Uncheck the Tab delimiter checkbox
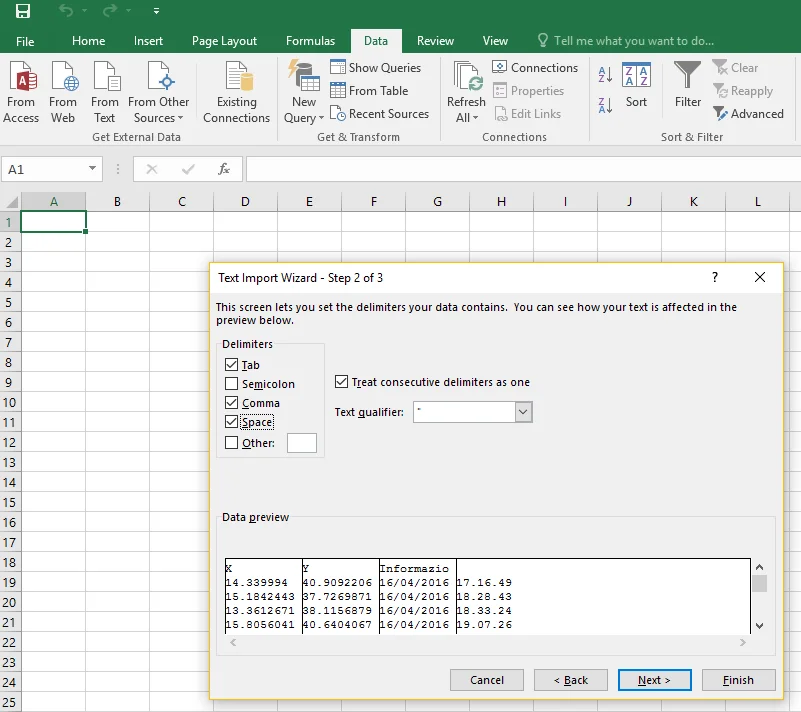This screenshot has width=801, height=712. click(231, 365)
